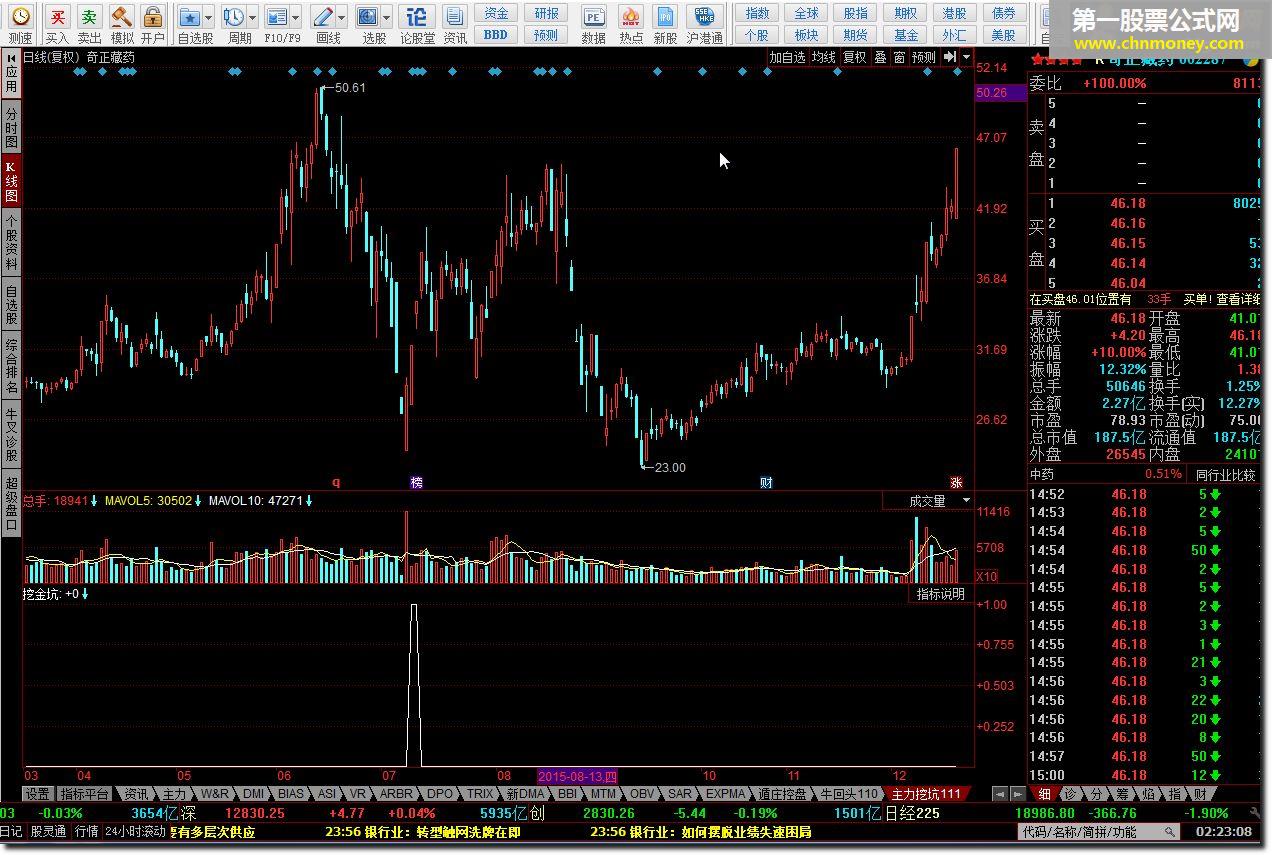Toggle the 复权 price adjustment option
Image resolution: width=1272 pixels, height=855 pixels.
[x=854, y=57]
